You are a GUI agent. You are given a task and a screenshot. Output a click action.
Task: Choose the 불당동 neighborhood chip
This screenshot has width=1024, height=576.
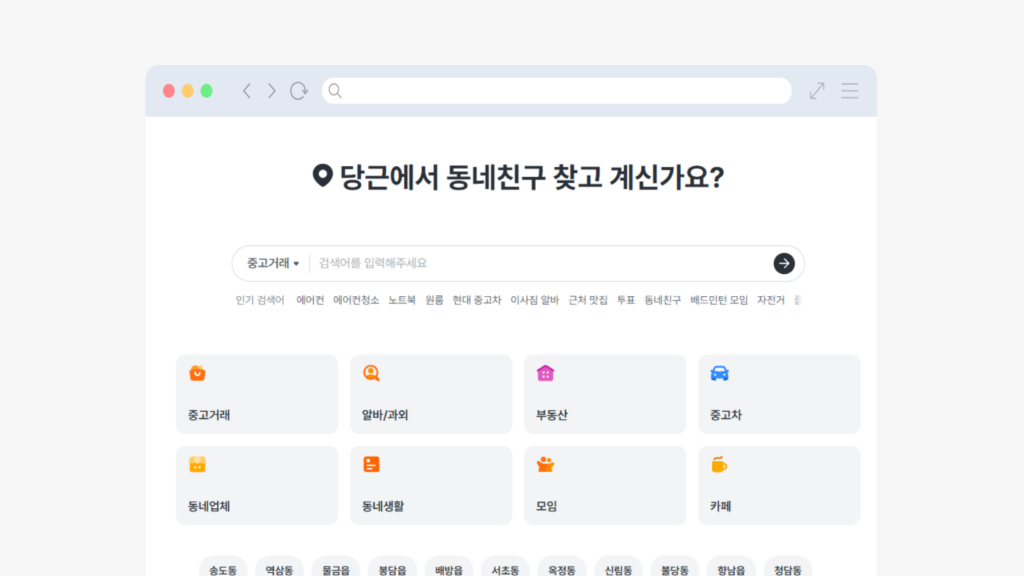click(x=675, y=568)
